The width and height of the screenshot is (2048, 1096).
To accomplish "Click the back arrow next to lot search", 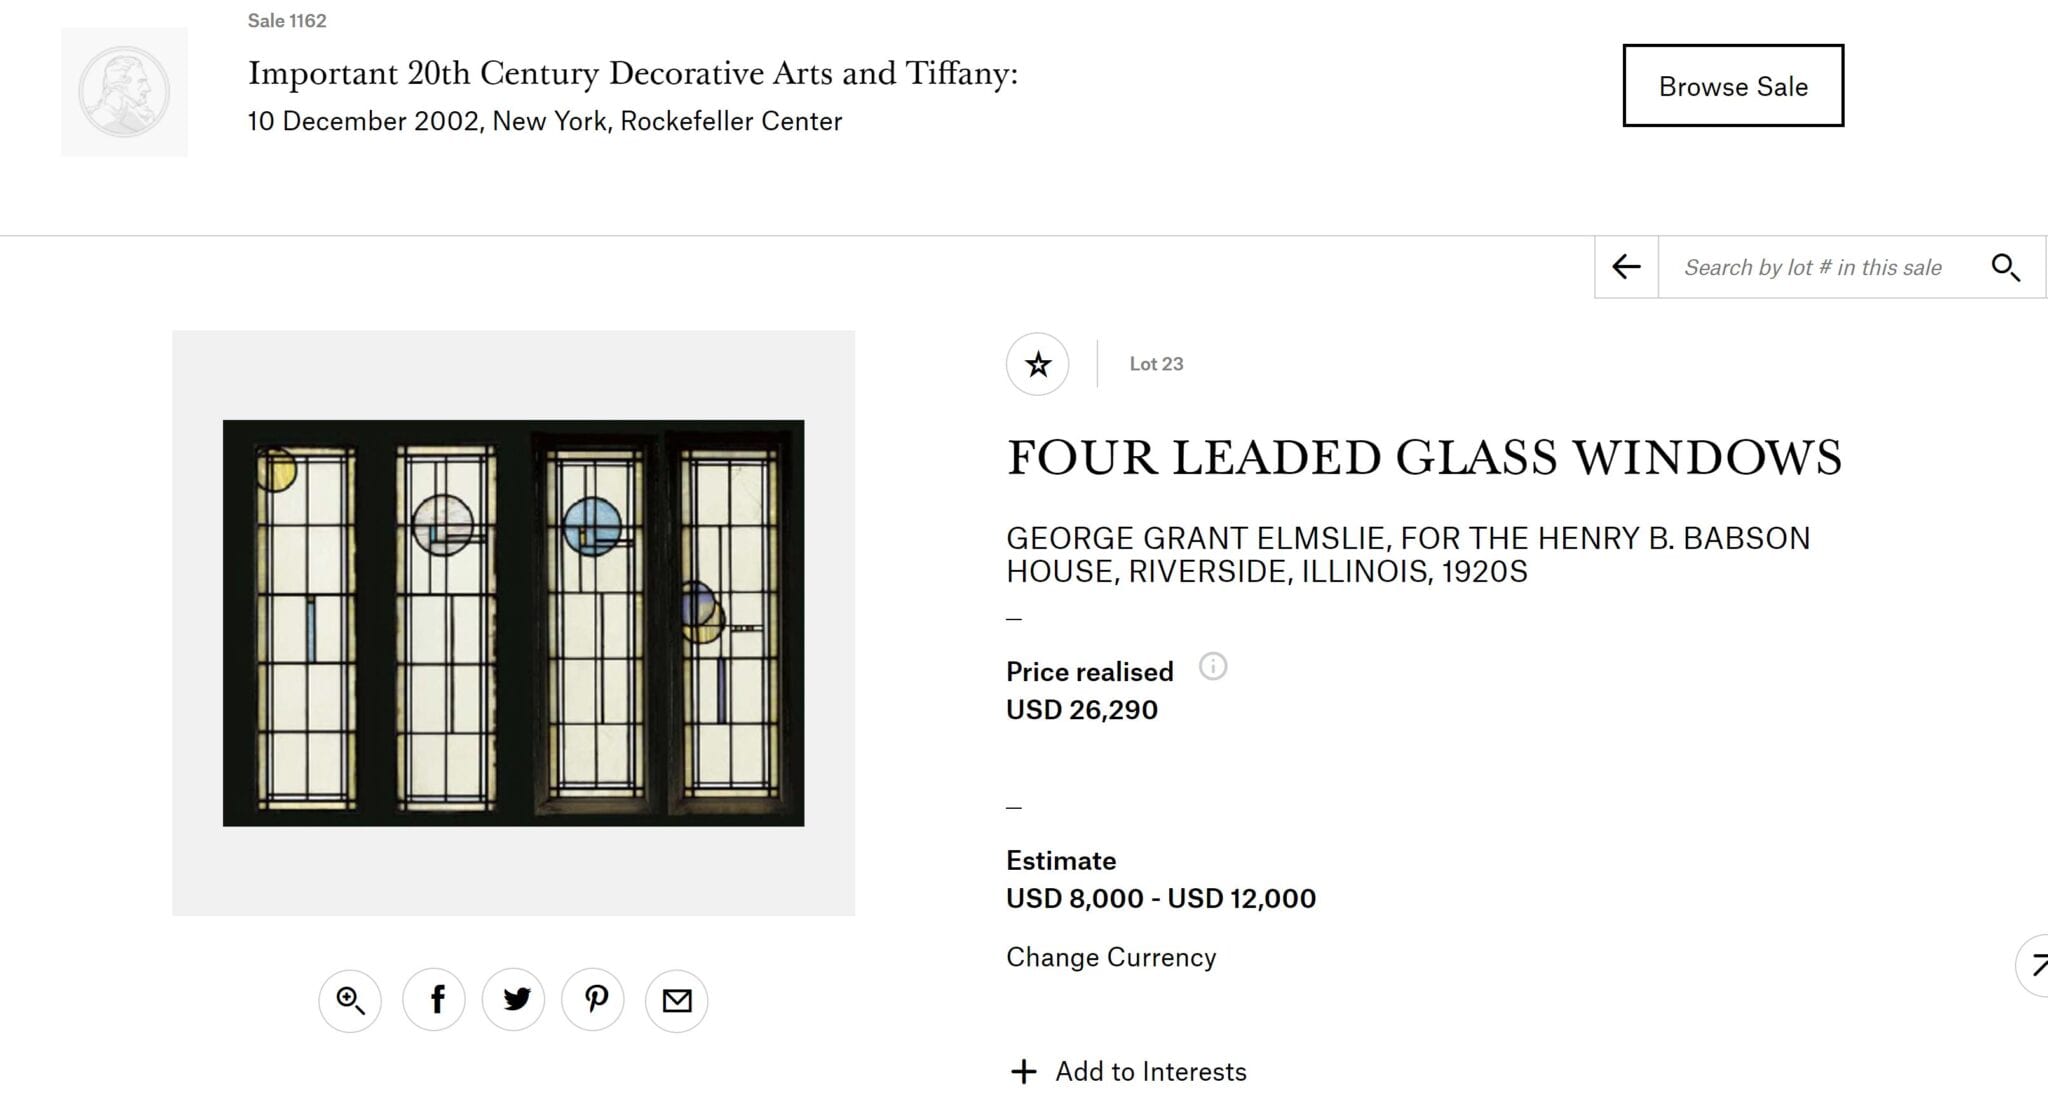I will (x=1627, y=267).
